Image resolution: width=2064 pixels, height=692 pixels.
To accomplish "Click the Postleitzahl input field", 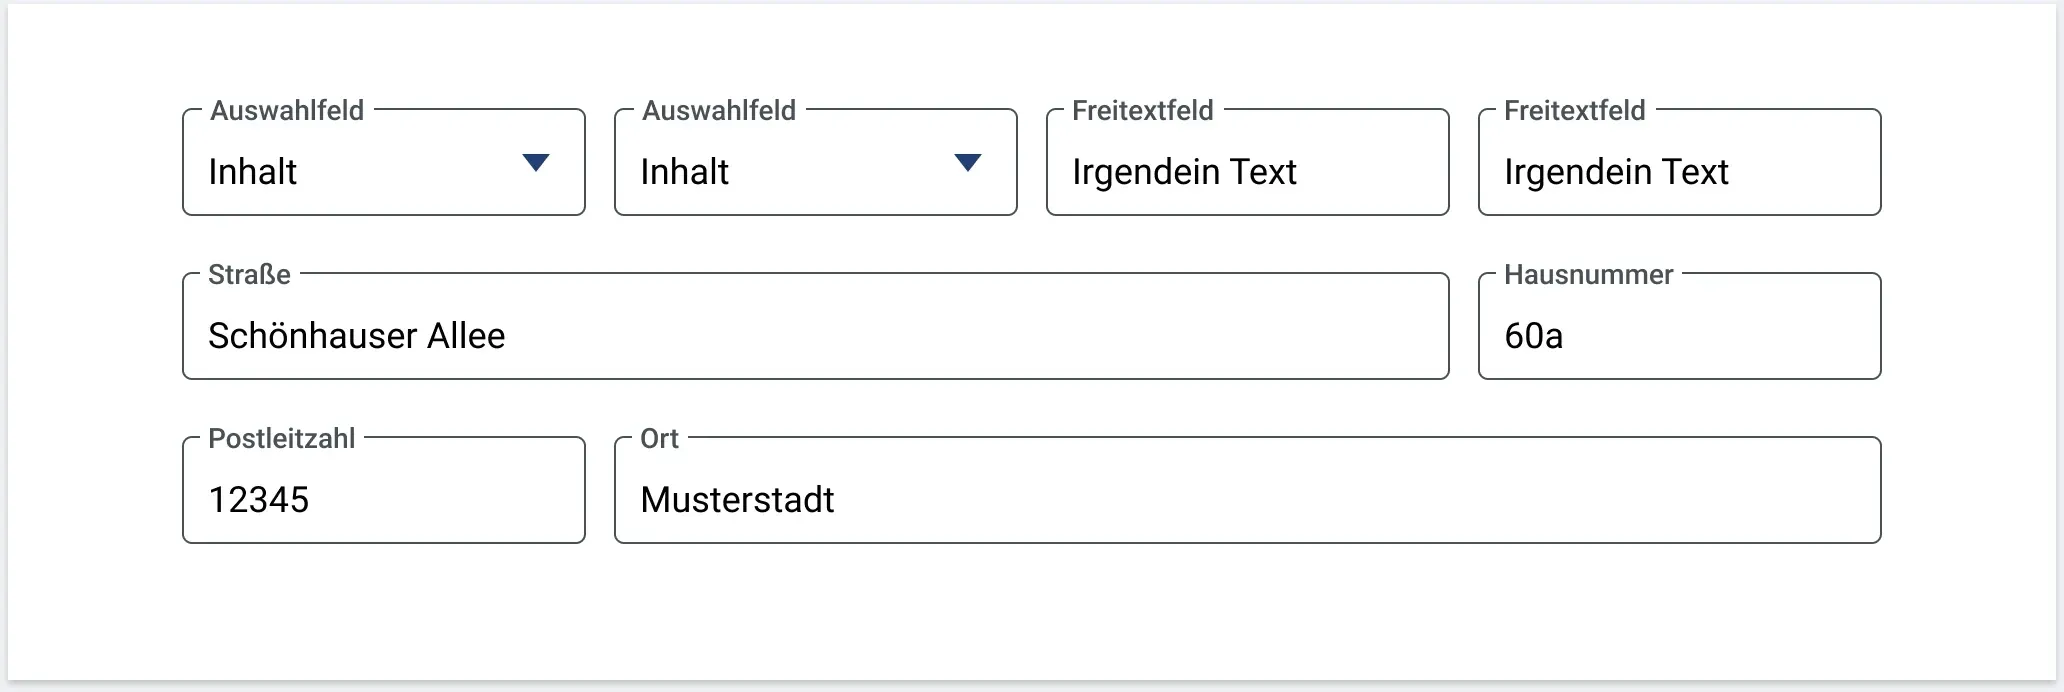I will [x=384, y=490].
